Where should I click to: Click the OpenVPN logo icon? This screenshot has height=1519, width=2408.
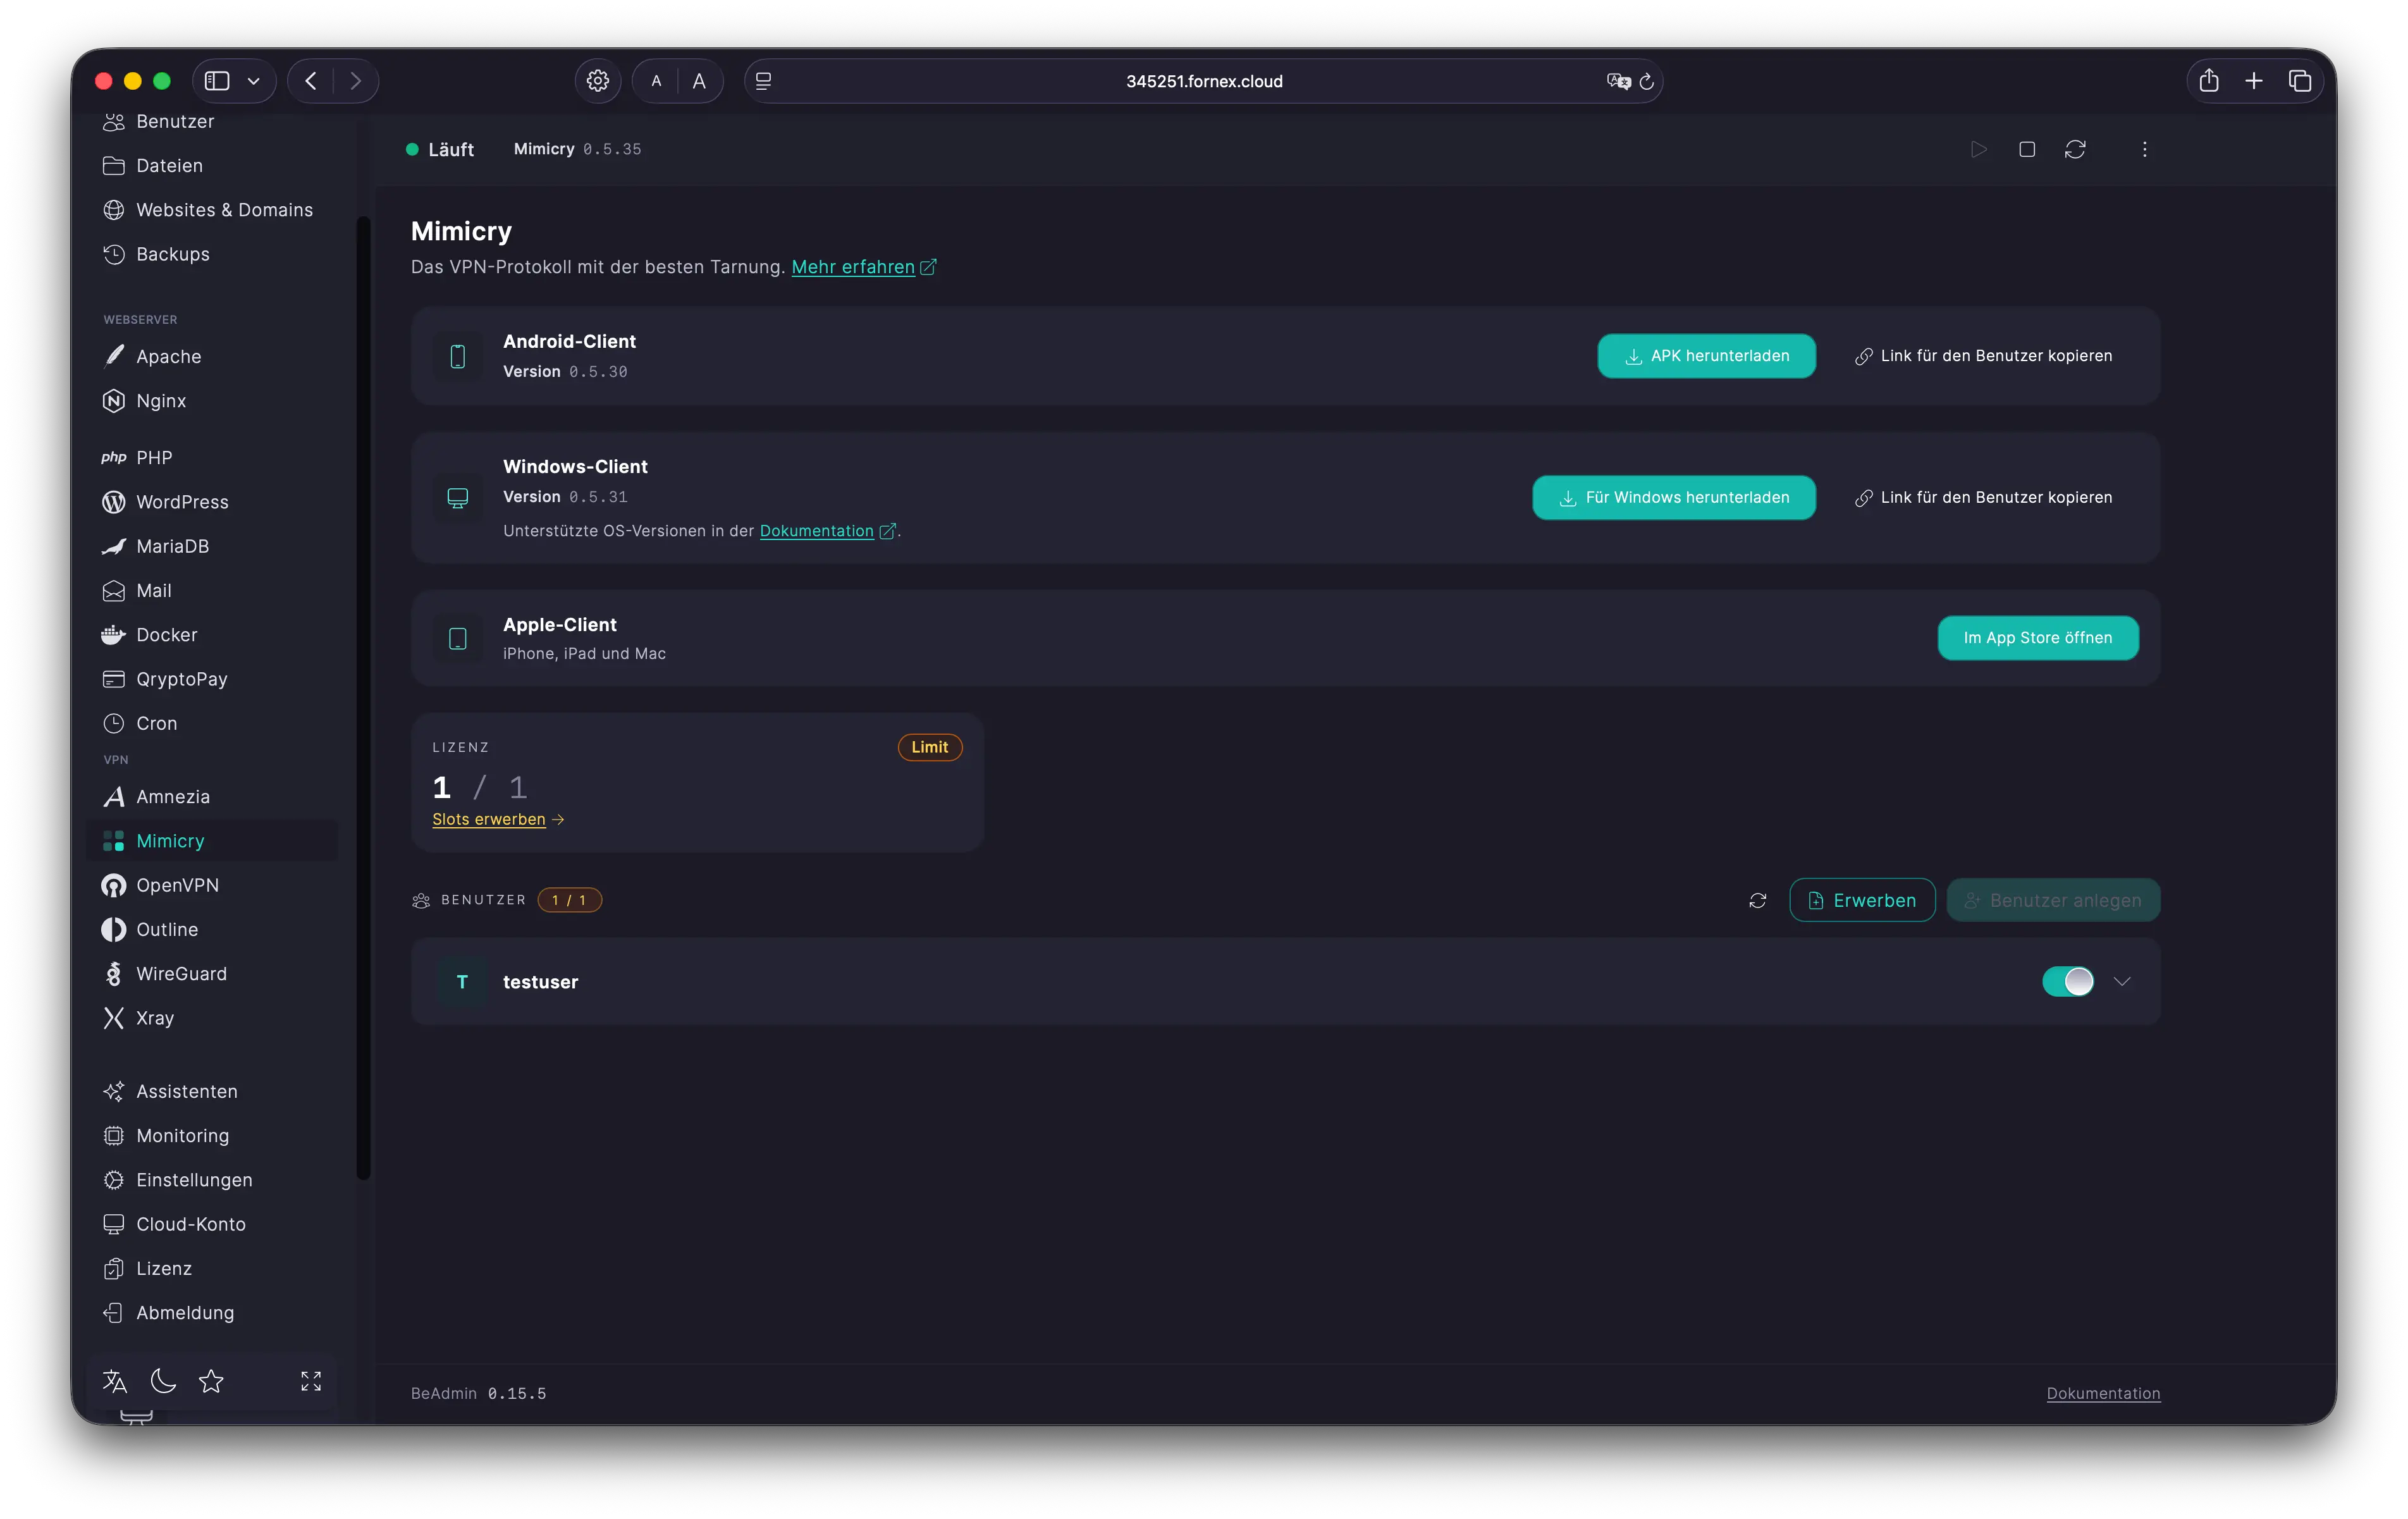(x=114, y=885)
